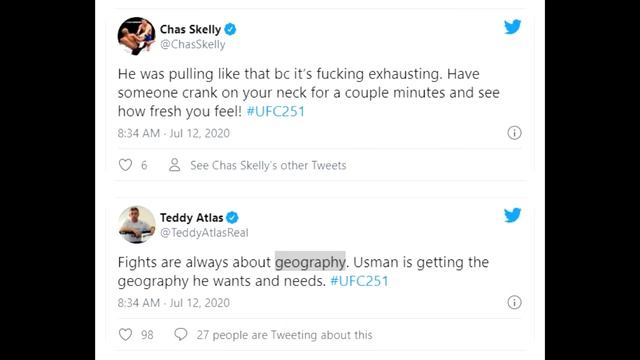Open the info icon on Chas Skelly's tweet
The width and height of the screenshot is (640, 360).
pos(514,133)
